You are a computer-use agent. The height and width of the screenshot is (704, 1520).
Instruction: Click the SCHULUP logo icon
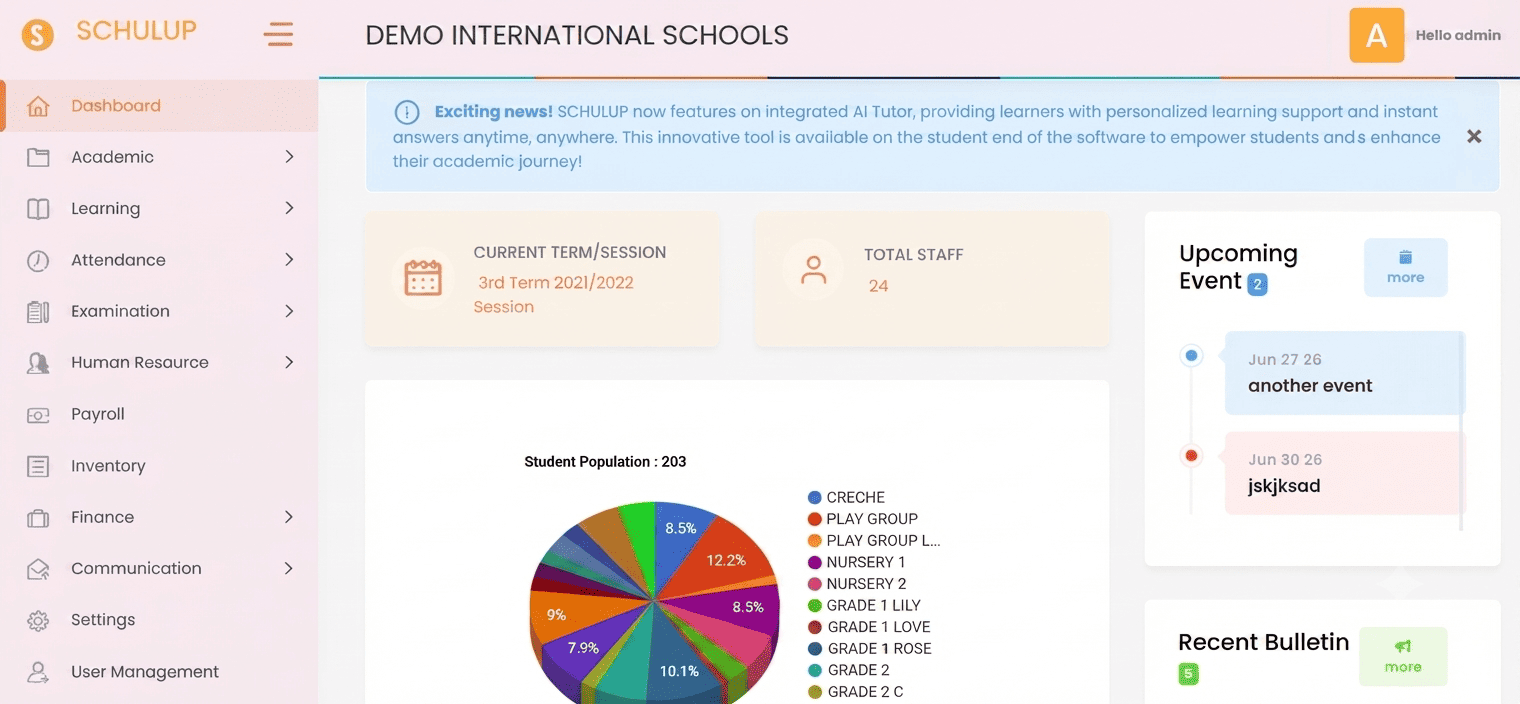37,36
